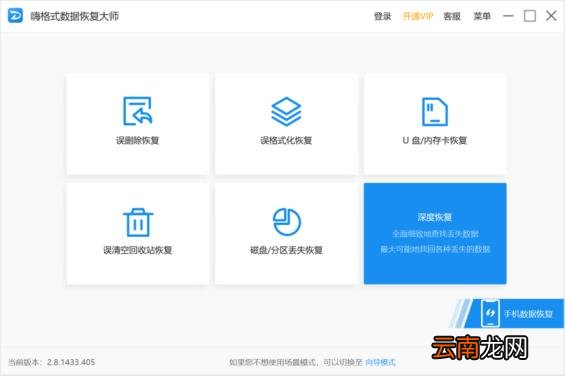This screenshot has height=376, width=565.
Task: Click the U 盘/内存卡恢复 label
Action: (435, 140)
